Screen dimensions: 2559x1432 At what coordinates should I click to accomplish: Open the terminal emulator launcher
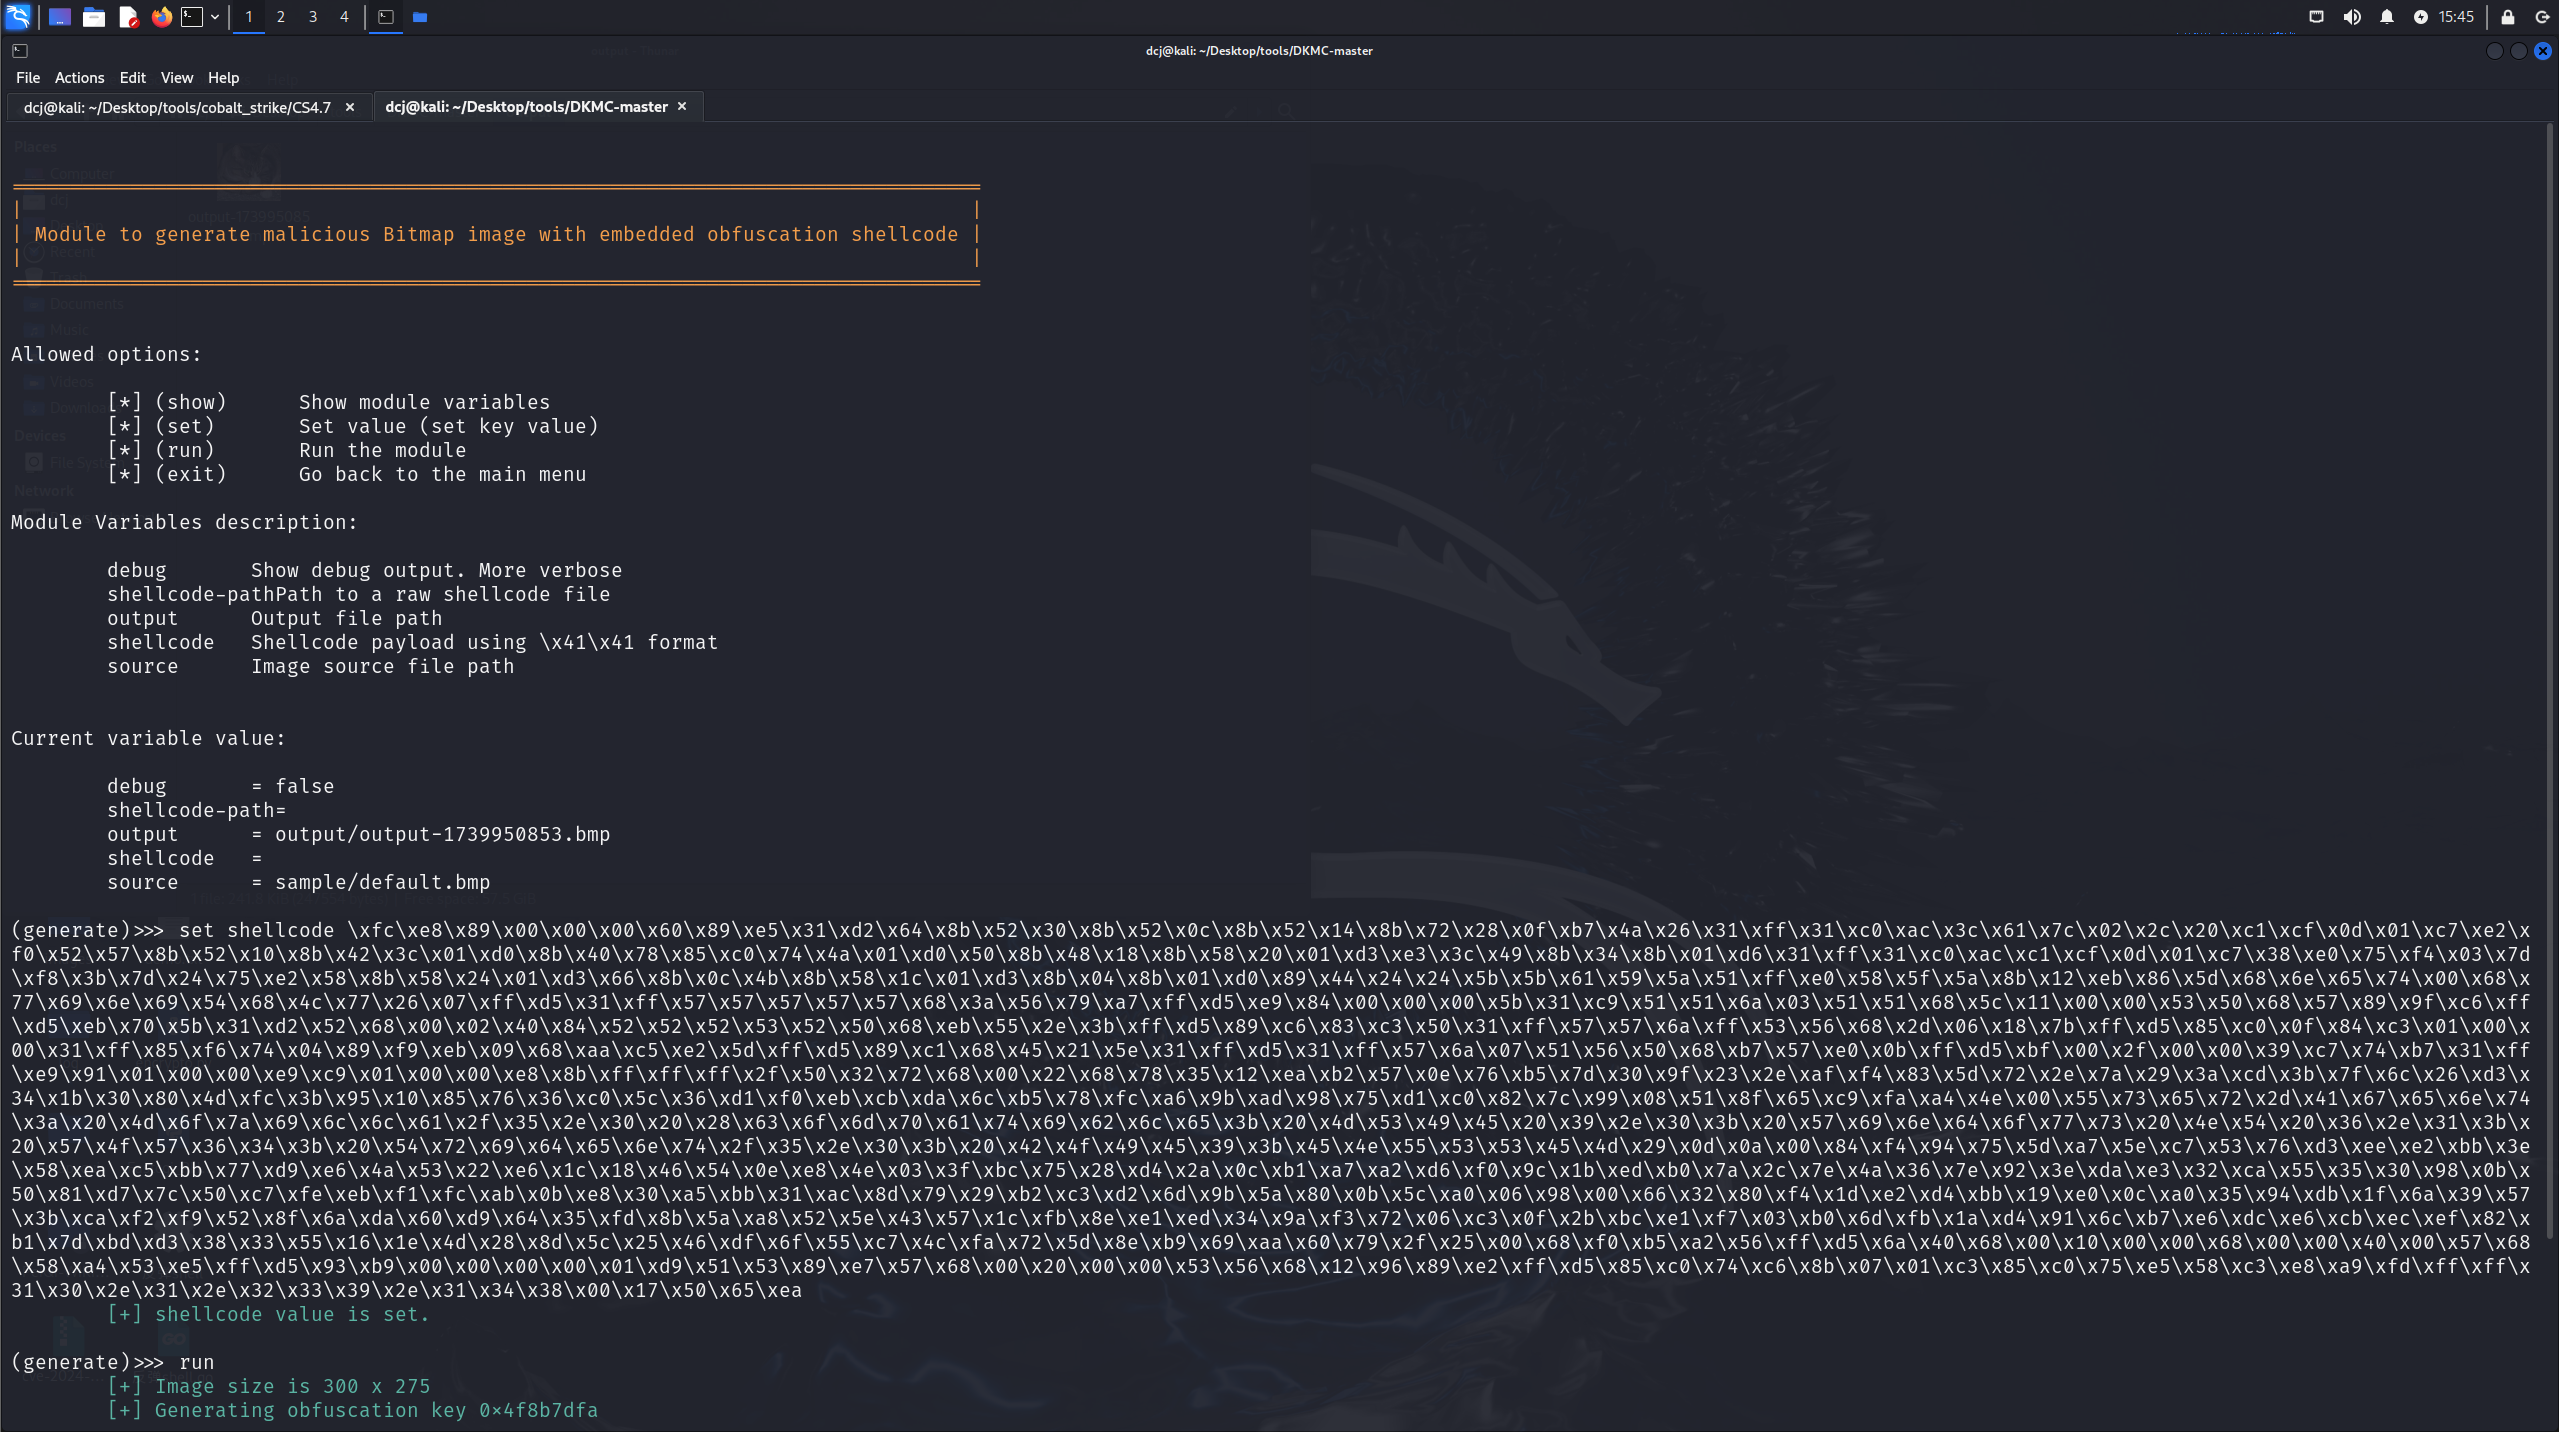point(192,17)
